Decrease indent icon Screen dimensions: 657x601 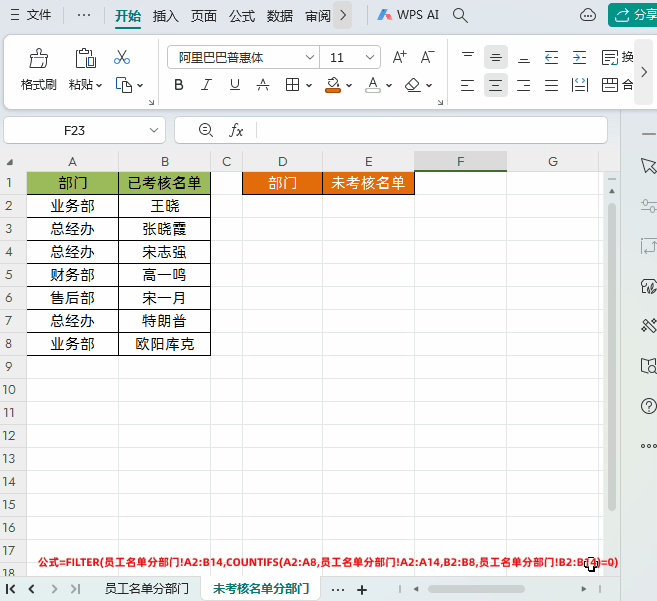(x=551, y=57)
